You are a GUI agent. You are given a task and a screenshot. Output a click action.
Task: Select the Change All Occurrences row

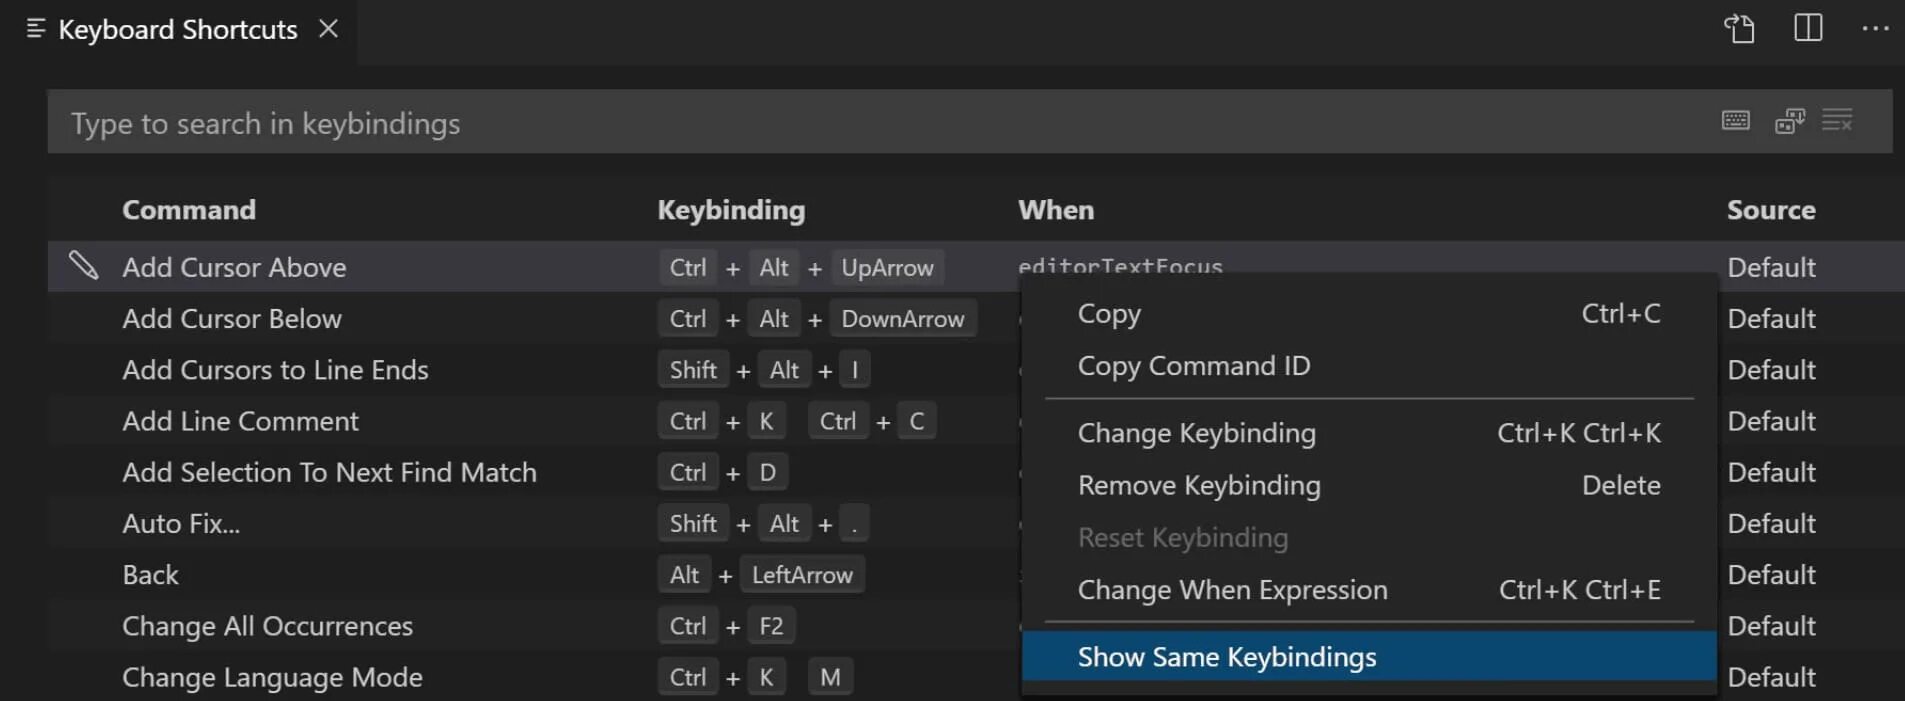pyautogui.click(x=267, y=626)
